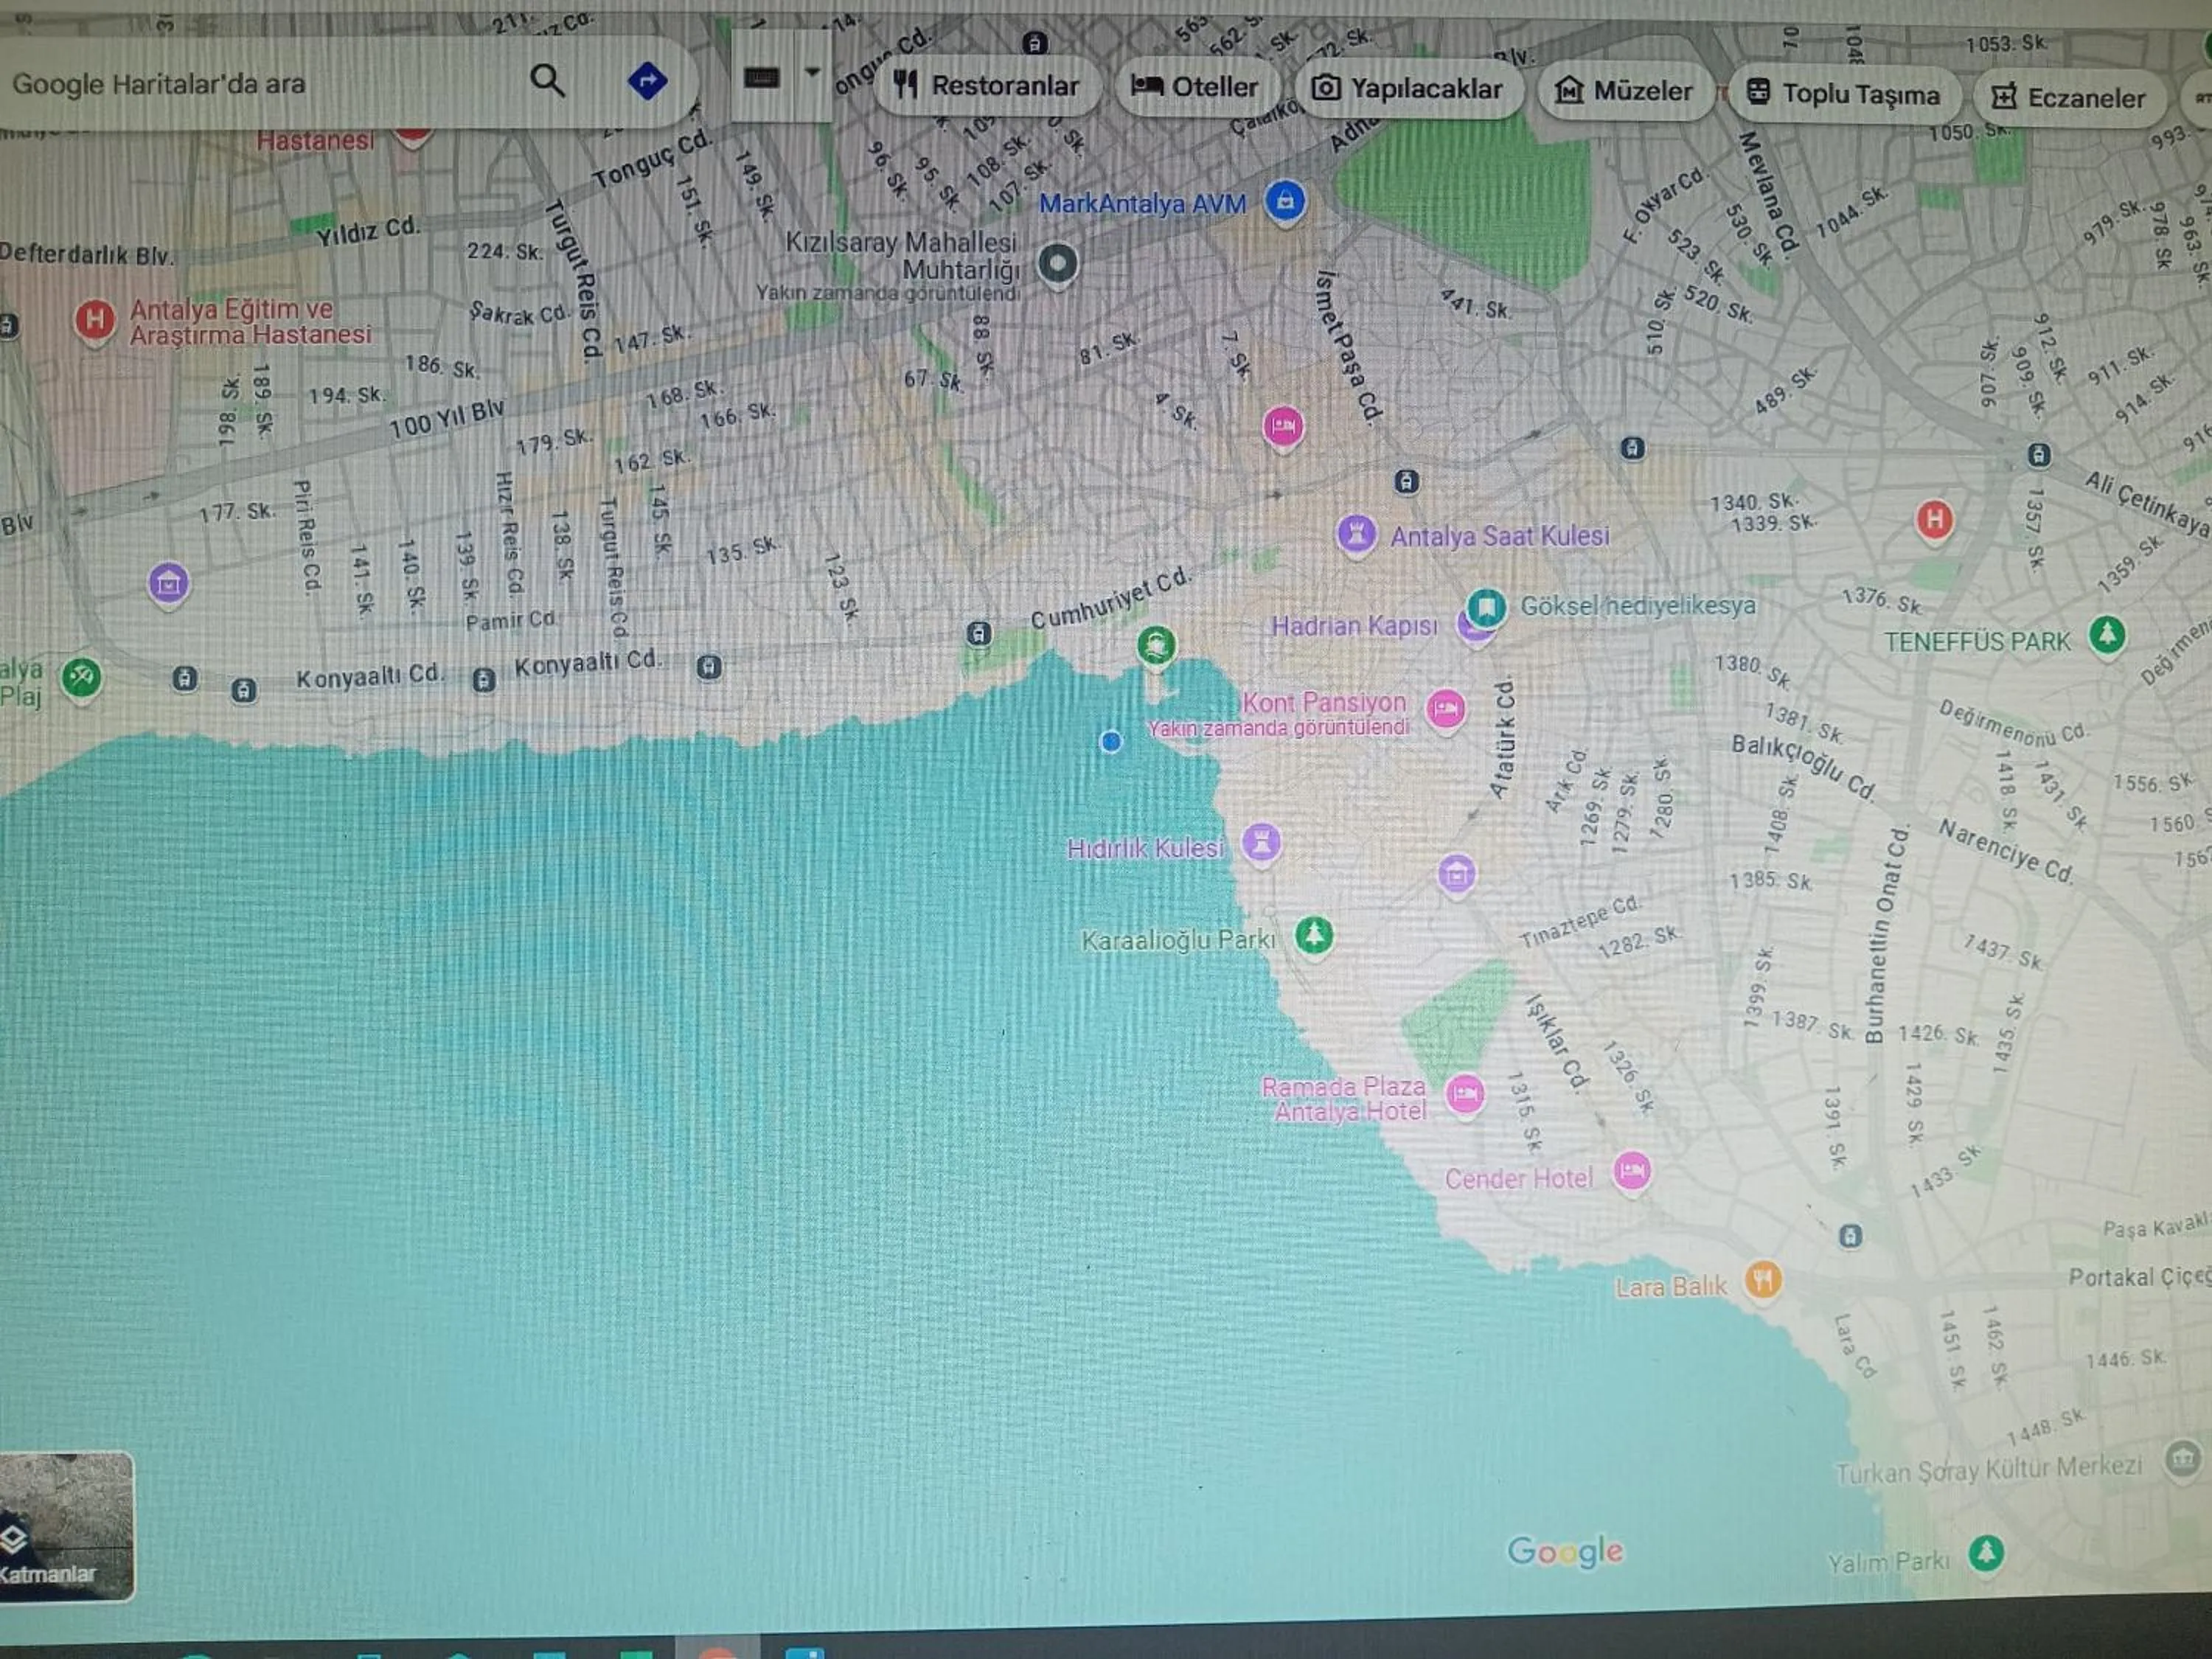Click the Kont Pansiyon hotel pin
Image resolution: width=2212 pixels, height=1659 pixels.
1445,709
